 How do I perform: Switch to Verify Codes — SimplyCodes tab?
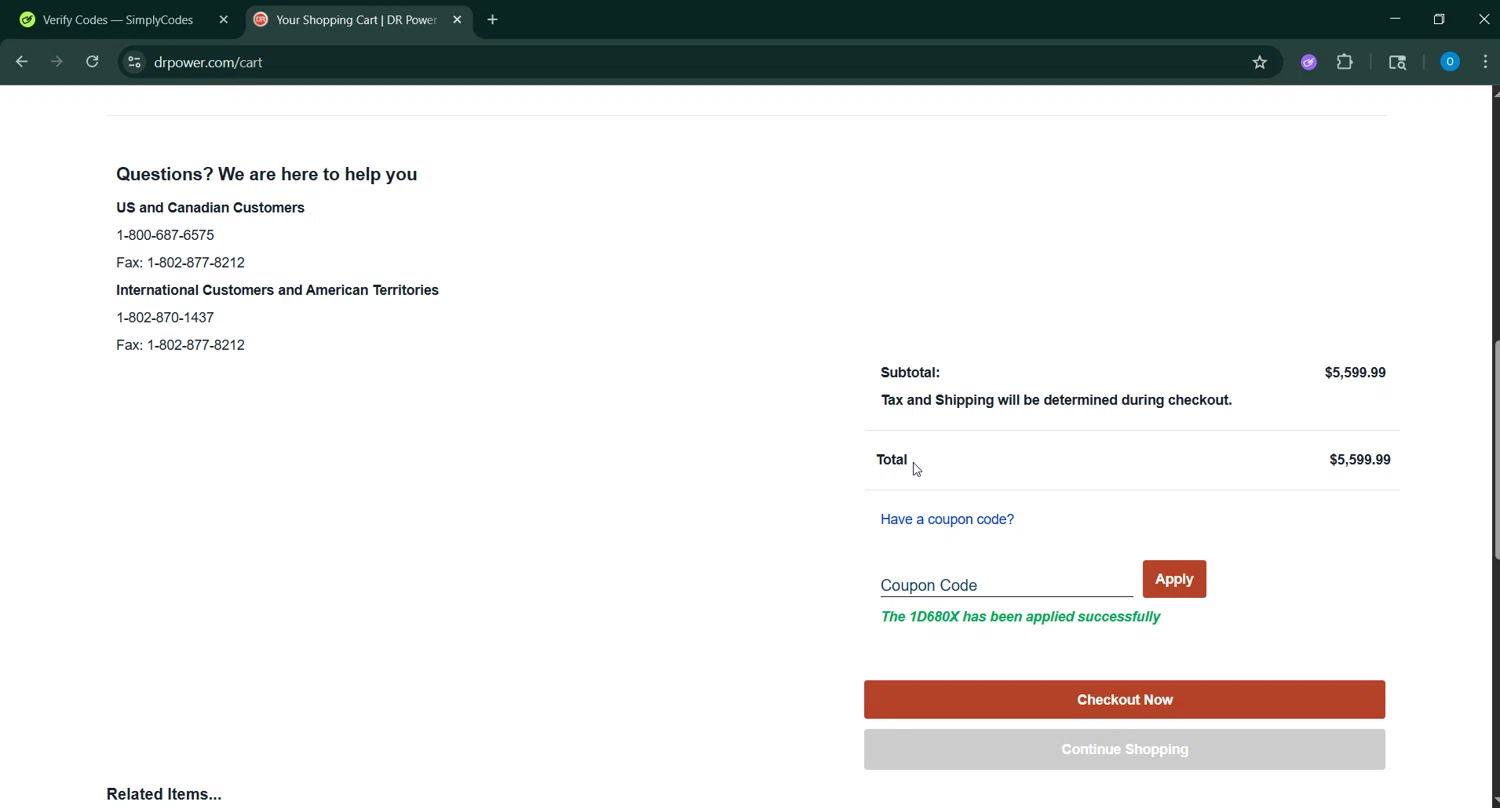tap(120, 20)
